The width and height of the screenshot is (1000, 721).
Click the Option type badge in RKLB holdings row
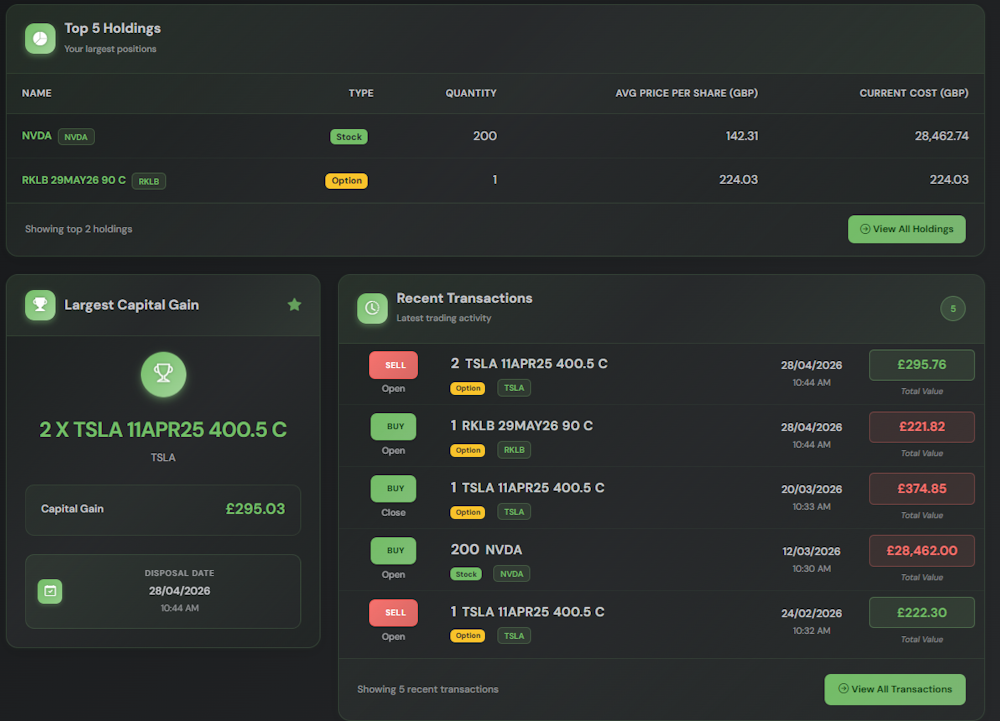coord(346,180)
